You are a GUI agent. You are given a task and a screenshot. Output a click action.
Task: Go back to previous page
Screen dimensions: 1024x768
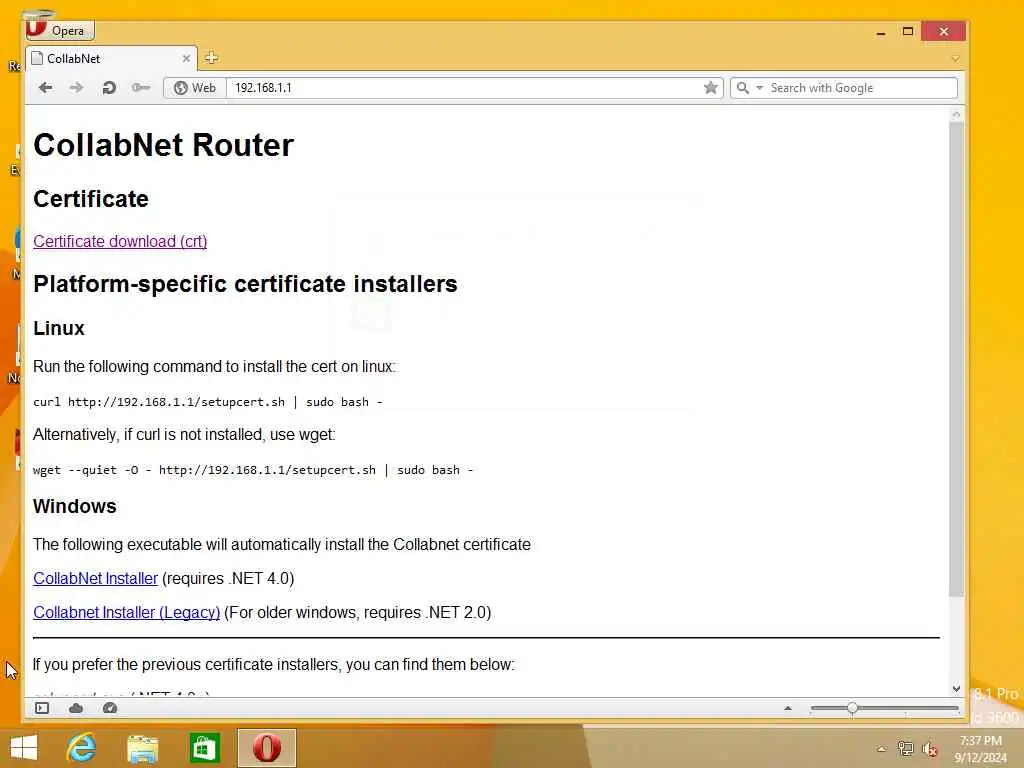pyautogui.click(x=45, y=88)
